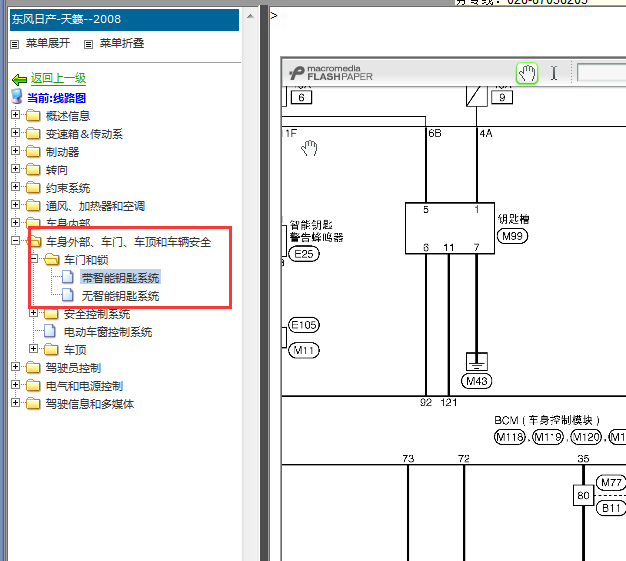This screenshot has height=561, width=626.
Task: Click the B11 connector label
Action: 611,508
